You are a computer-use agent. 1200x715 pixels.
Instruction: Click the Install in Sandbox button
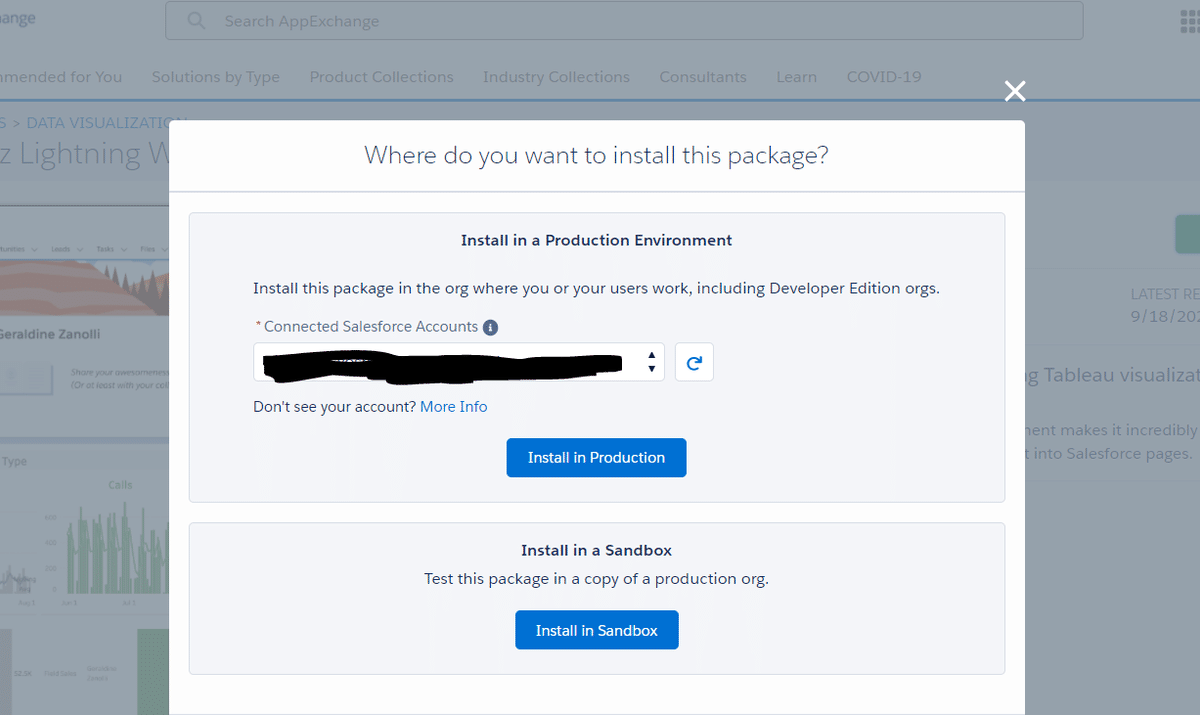tap(597, 630)
